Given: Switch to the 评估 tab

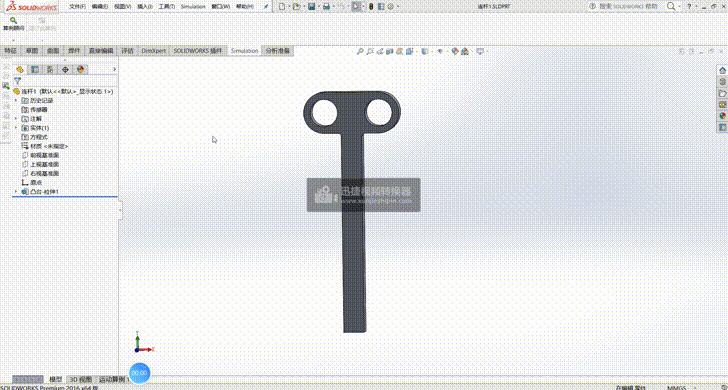Looking at the screenshot, I should (128, 51).
